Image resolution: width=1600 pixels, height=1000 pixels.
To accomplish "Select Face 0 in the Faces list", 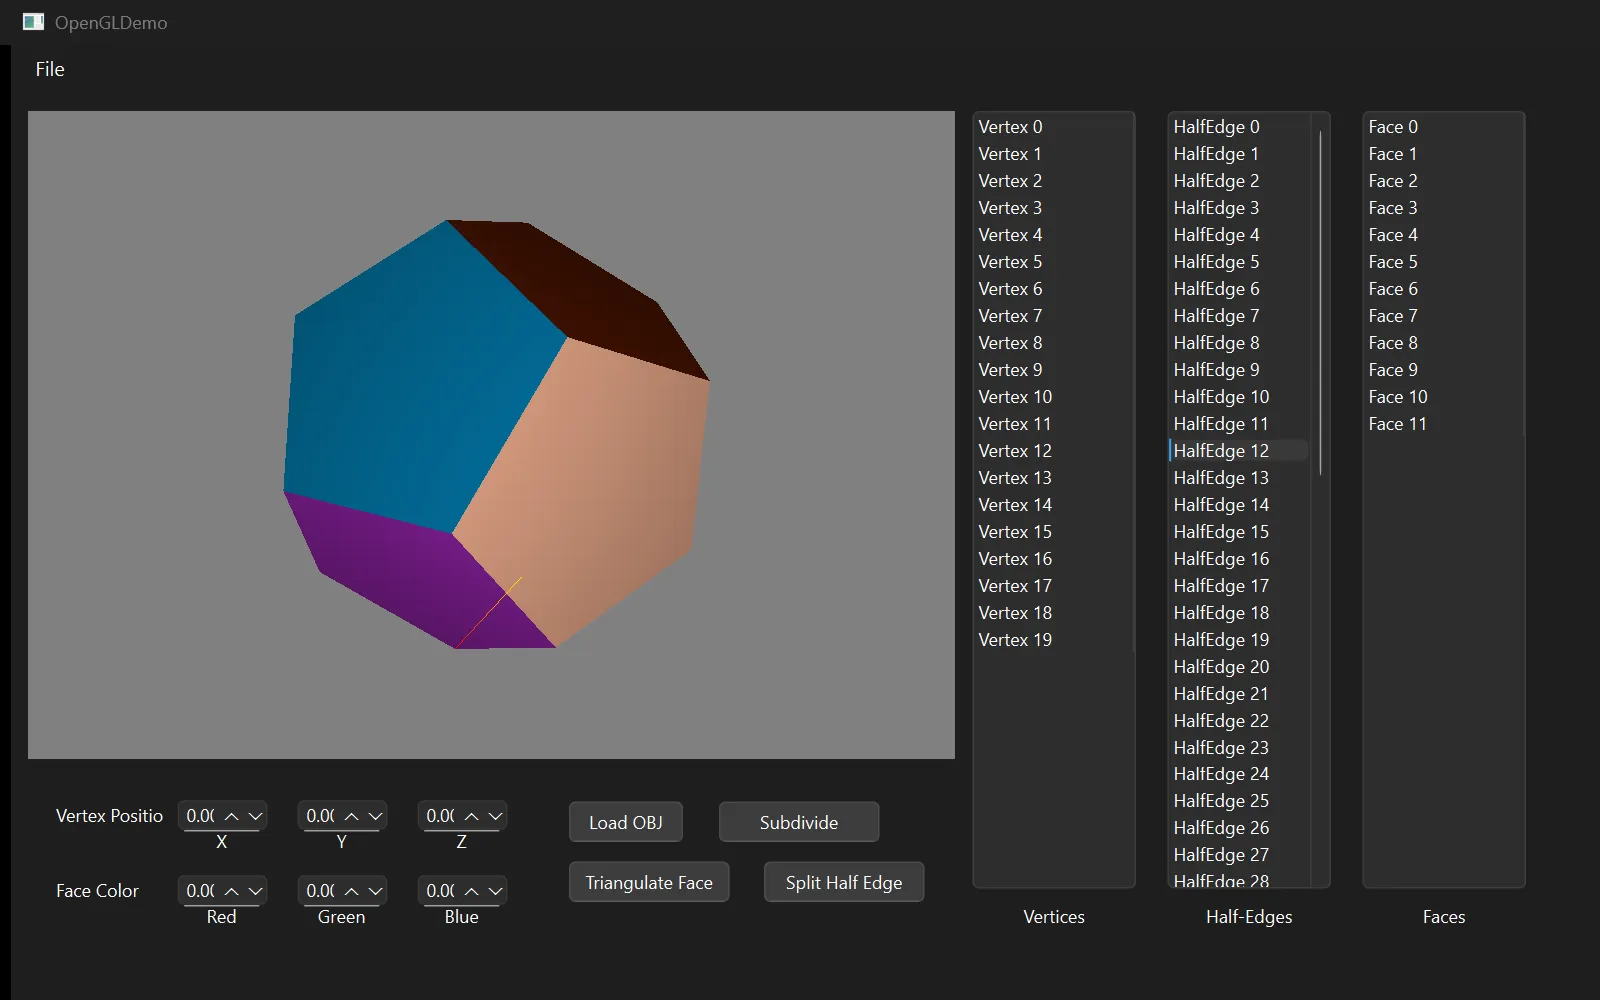I will pyautogui.click(x=1443, y=127).
